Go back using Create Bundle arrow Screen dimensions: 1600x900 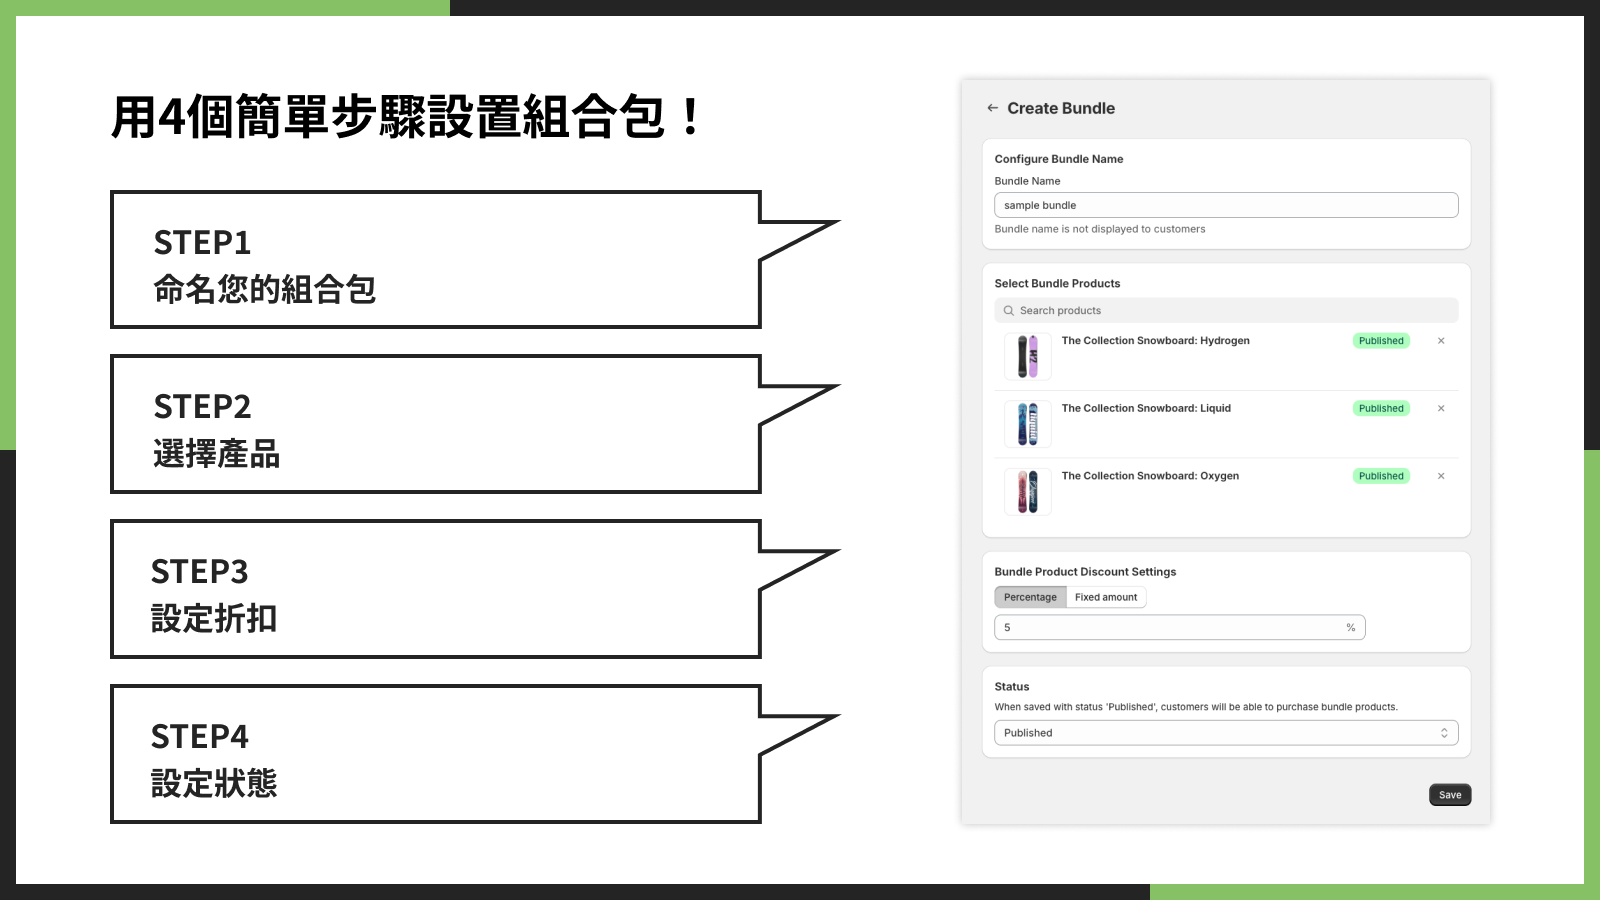pos(992,108)
